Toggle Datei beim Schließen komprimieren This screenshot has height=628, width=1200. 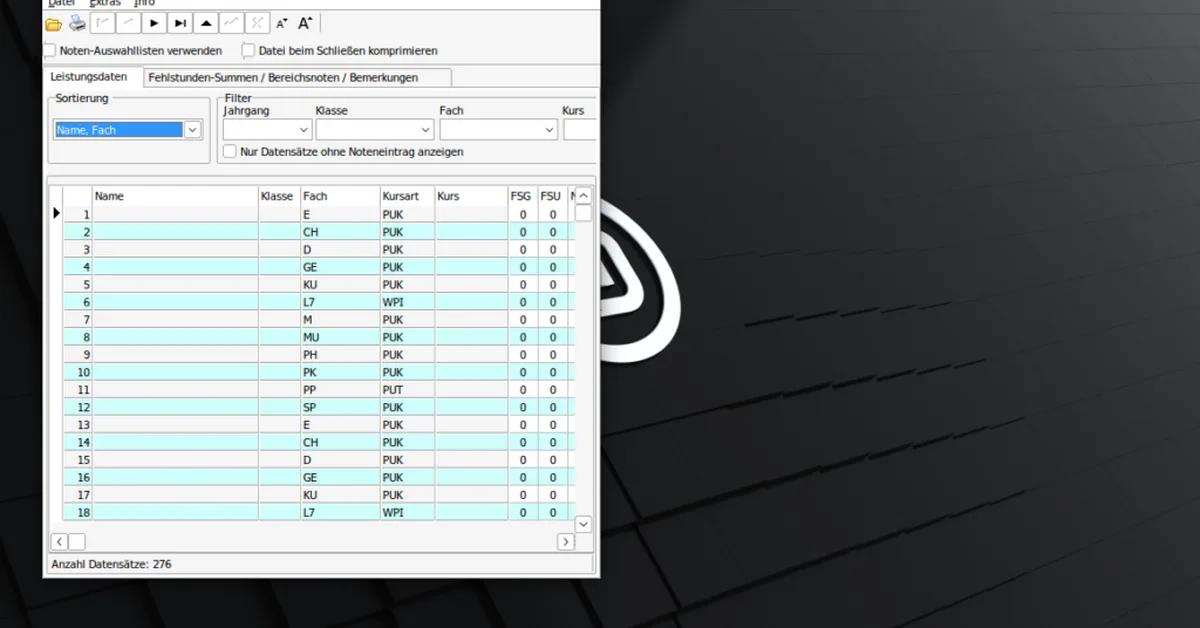tap(248, 50)
